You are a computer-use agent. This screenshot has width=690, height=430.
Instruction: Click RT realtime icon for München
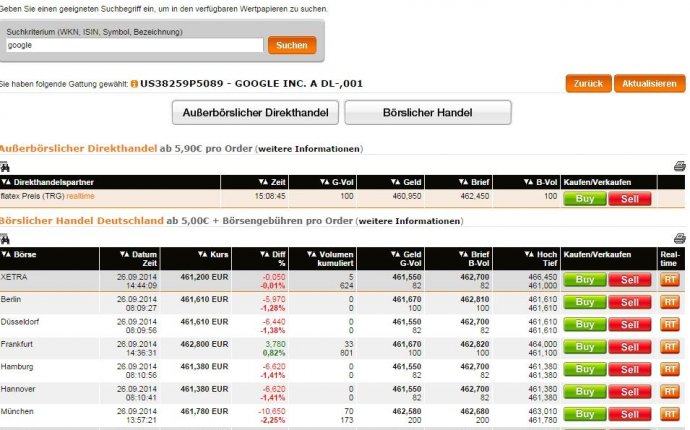(670, 415)
